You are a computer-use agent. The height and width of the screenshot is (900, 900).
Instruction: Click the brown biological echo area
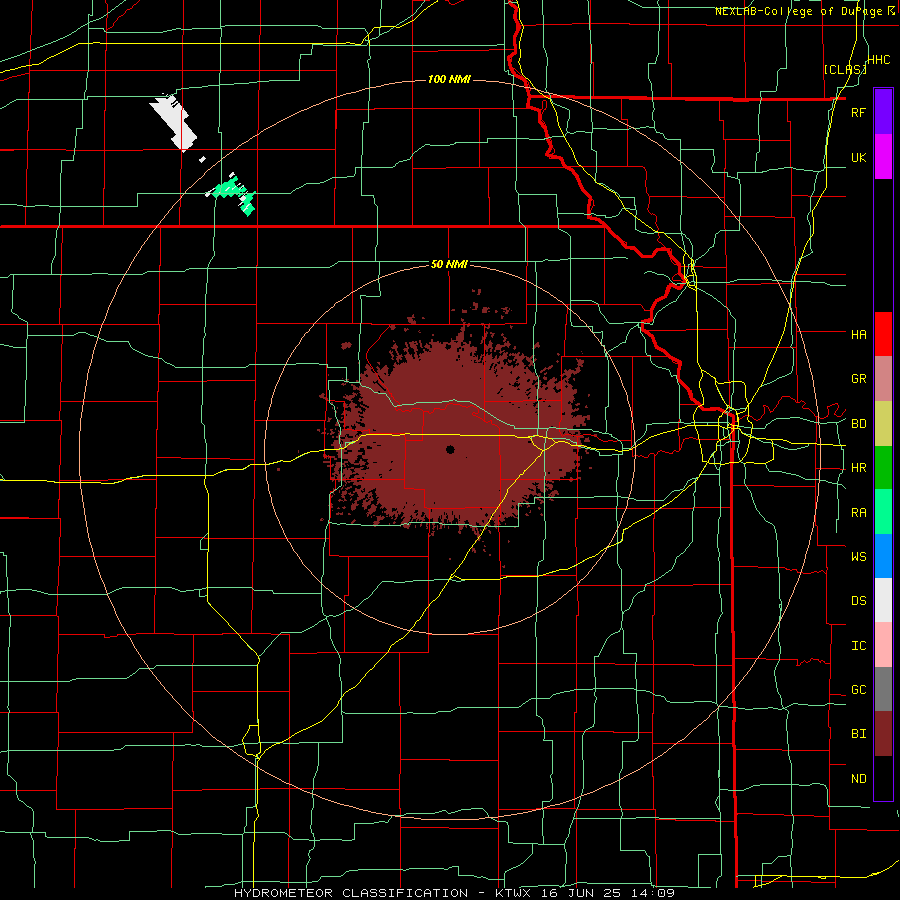pos(453,425)
